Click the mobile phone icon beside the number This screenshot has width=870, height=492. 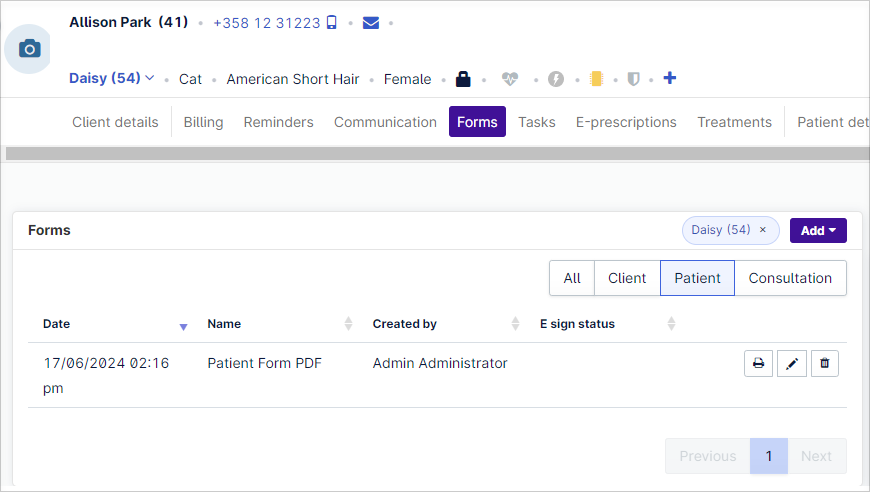(331, 22)
